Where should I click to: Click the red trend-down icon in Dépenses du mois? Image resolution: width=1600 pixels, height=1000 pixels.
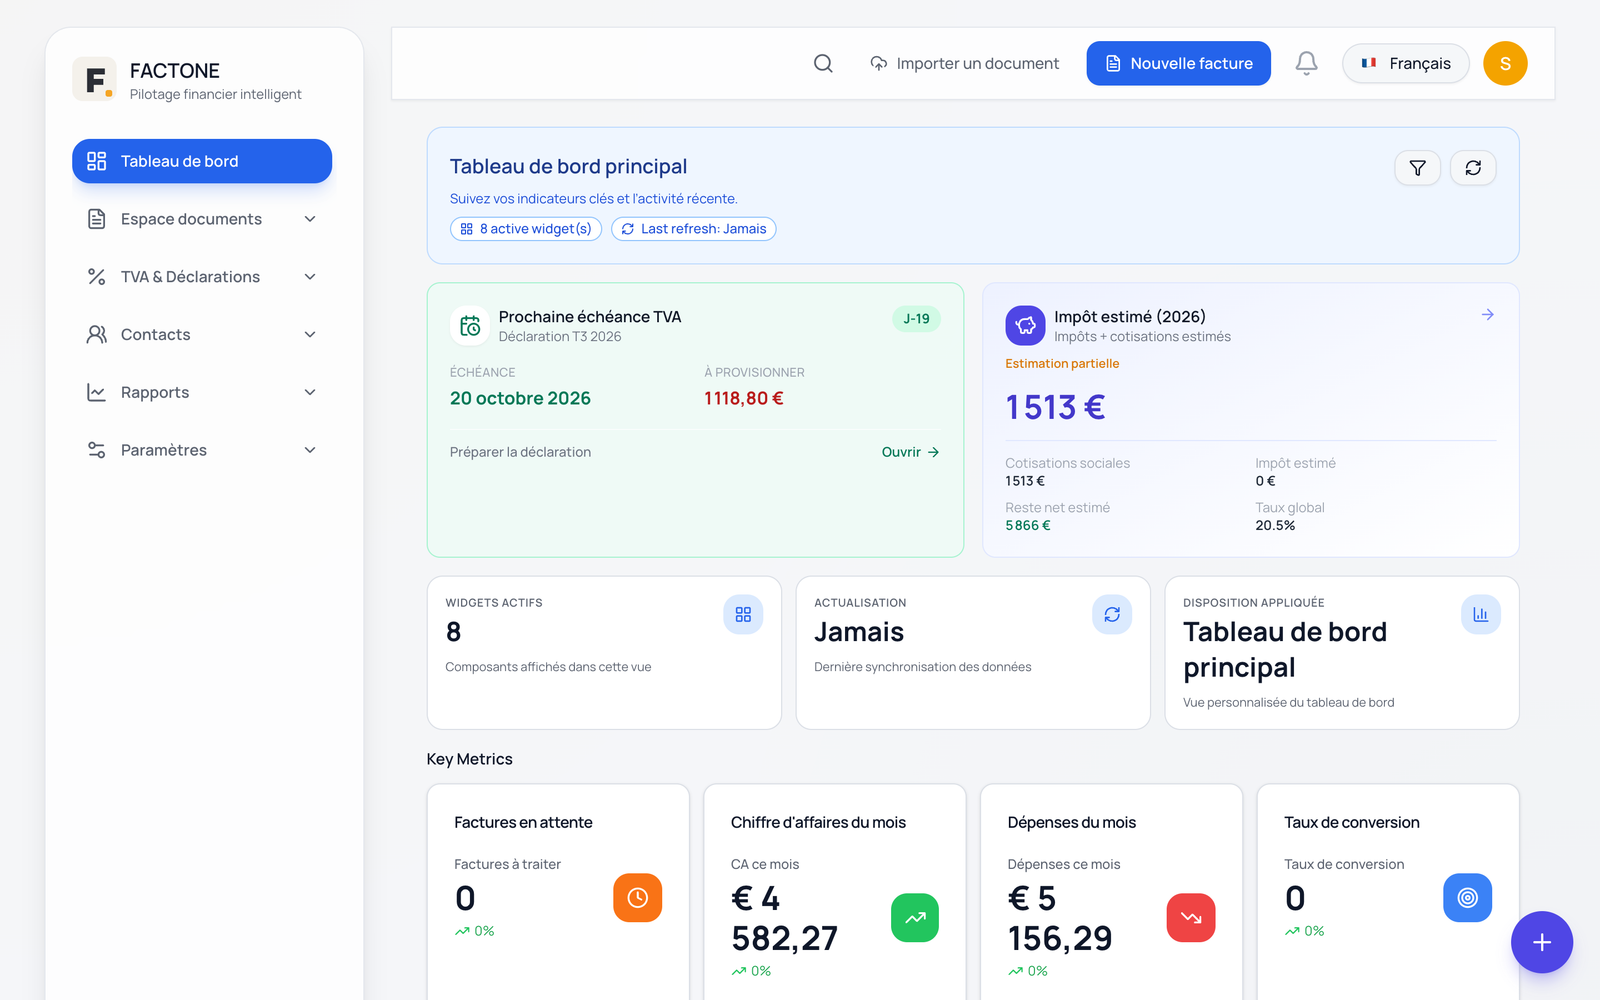[x=1191, y=917]
